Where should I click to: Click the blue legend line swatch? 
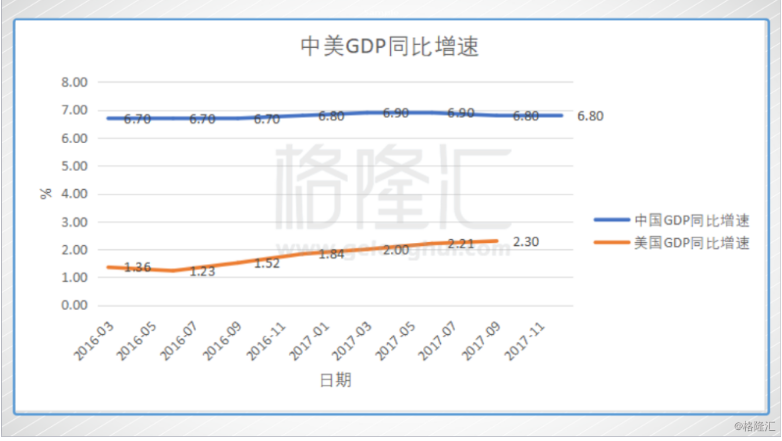611,220
